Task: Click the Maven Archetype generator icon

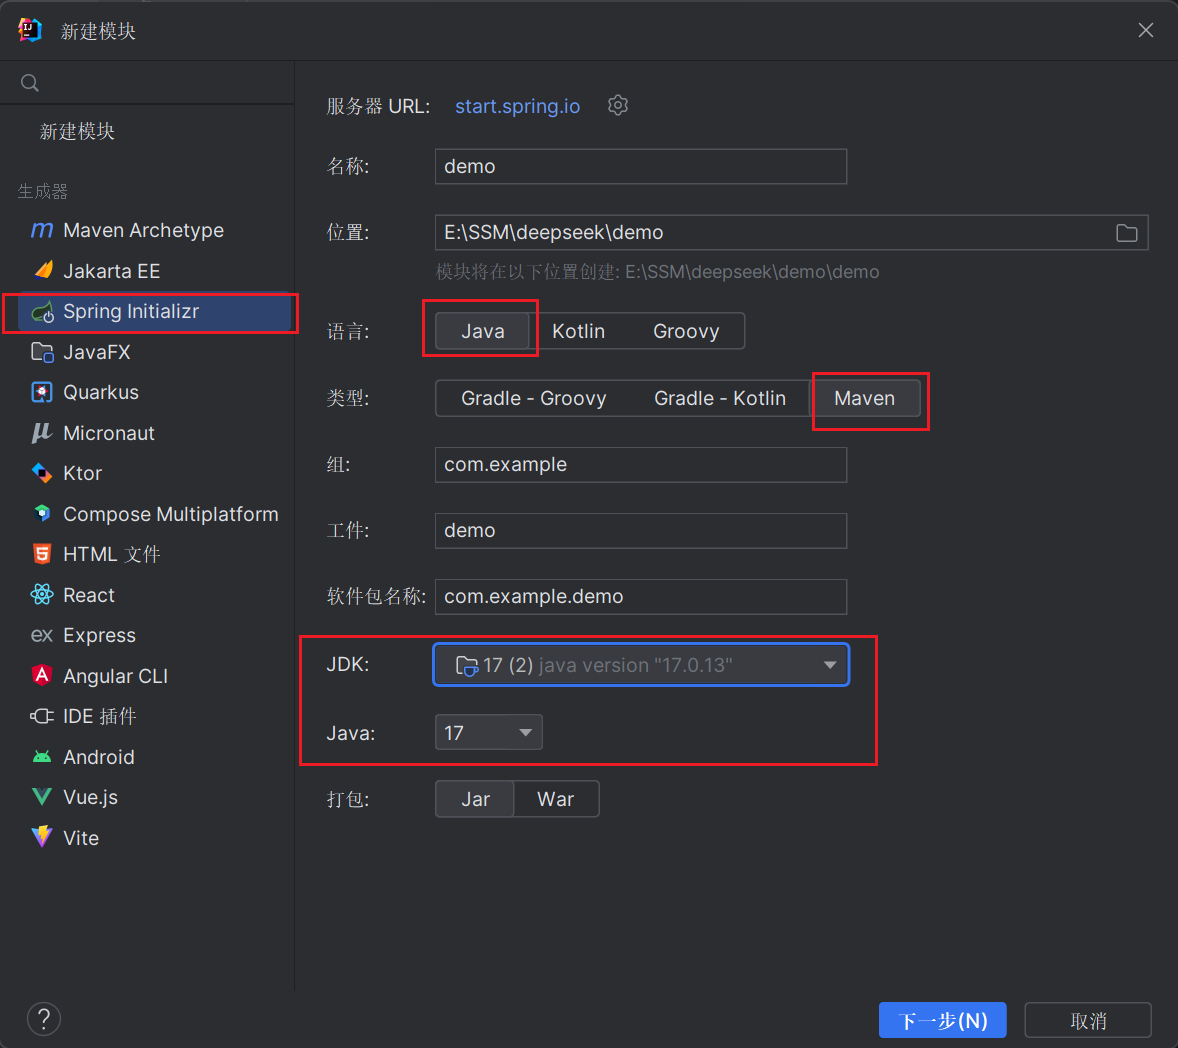Action: pos(42,230)
